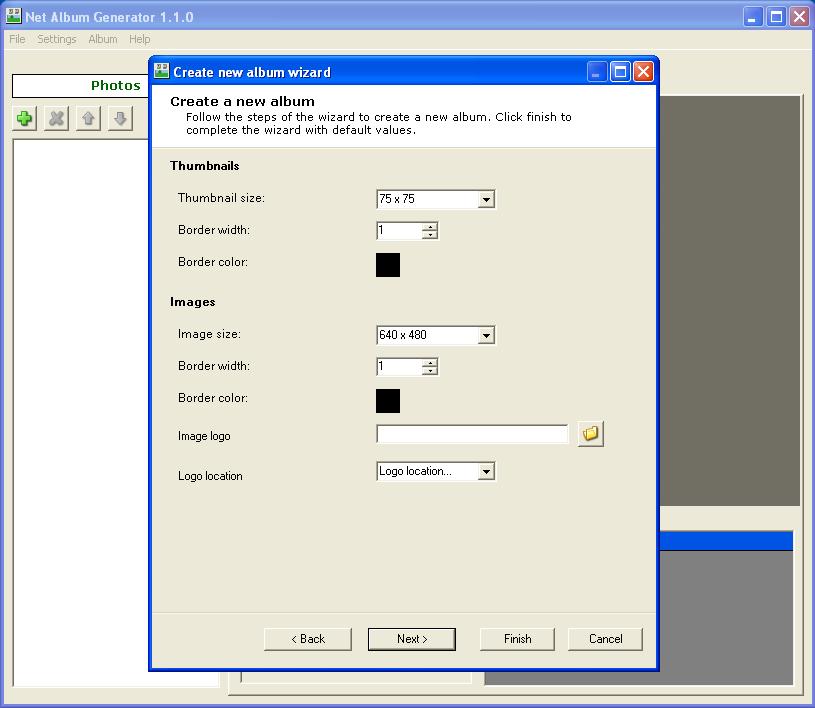815x708 pixels.
Task: Click the Thumbnails section heading
Action: click(204, 166)
